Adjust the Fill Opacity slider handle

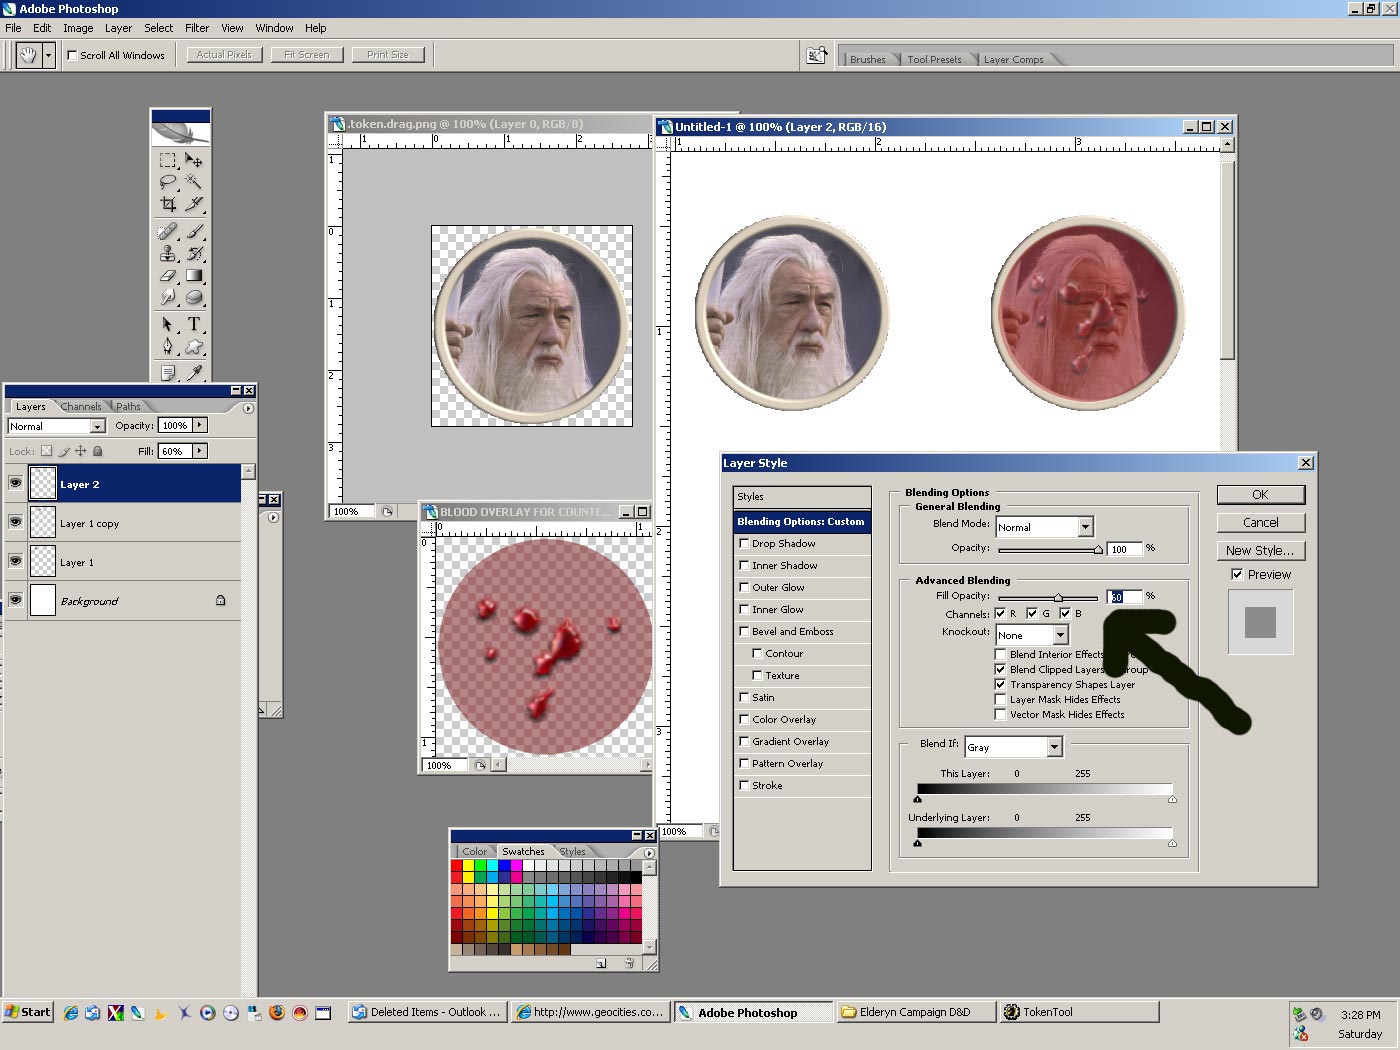tap(1058, 598)
